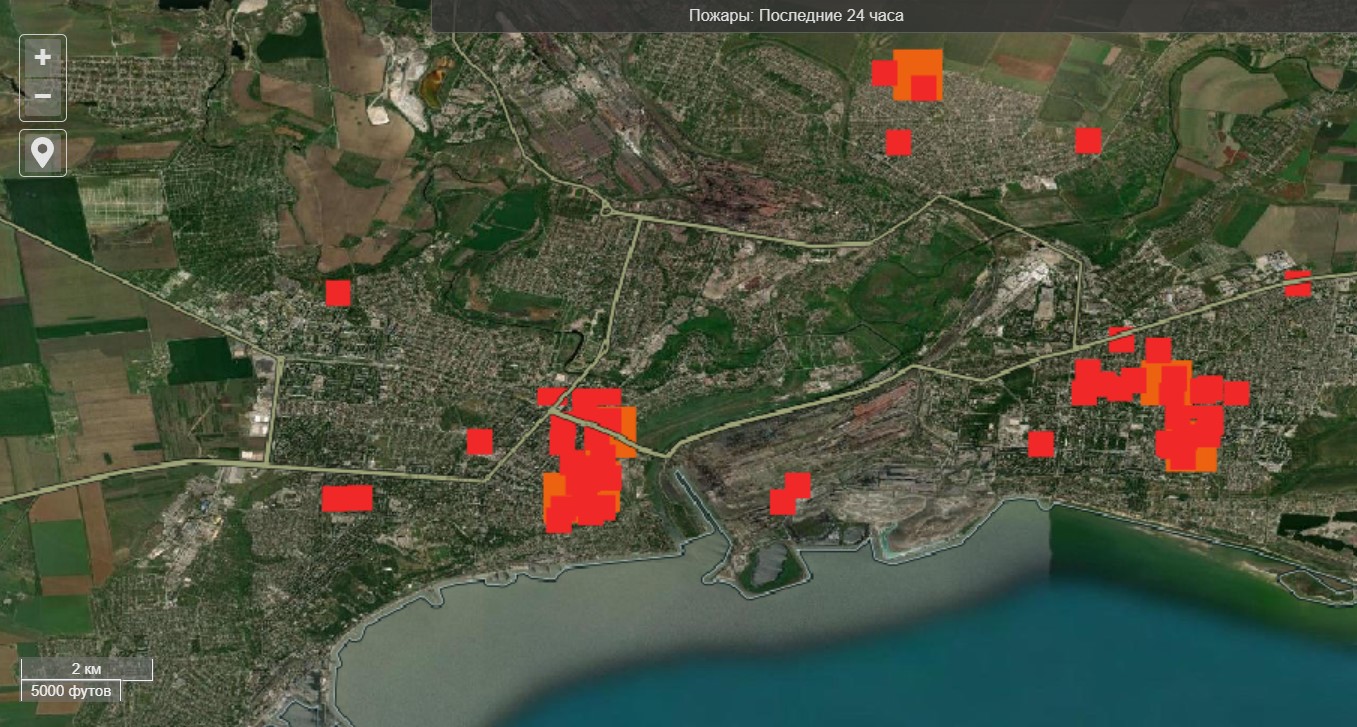Select the orange patch at eastern cluster's bottom
1357x727 pixels.
(x=1204, y=460)
